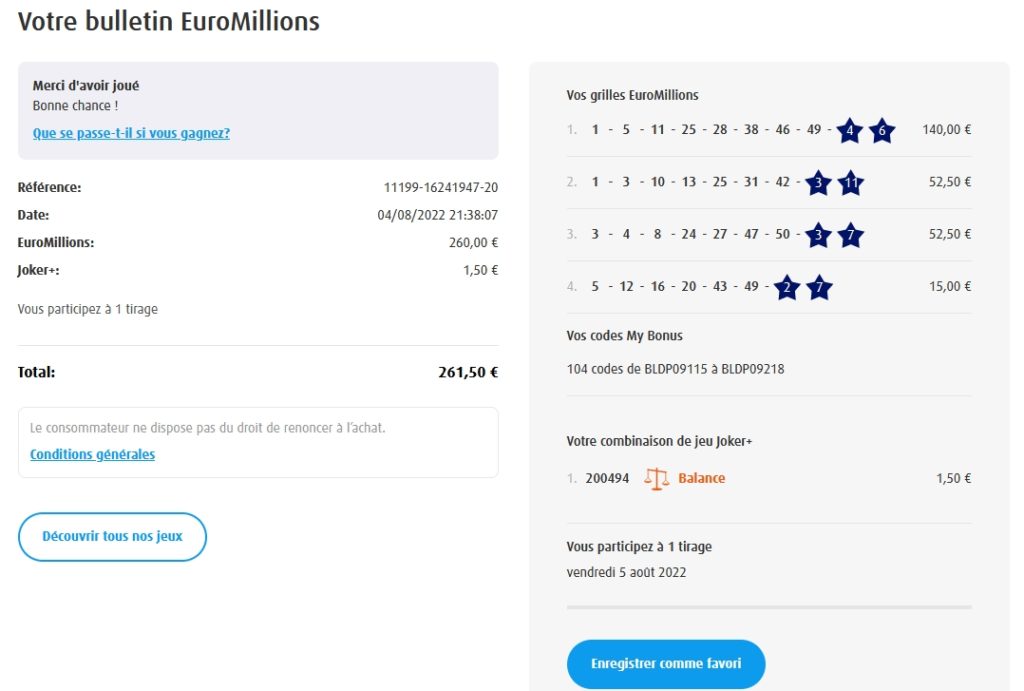1024x691 pixels.
Task: Click the orange Balance label
Action: [x=701, y=479]
